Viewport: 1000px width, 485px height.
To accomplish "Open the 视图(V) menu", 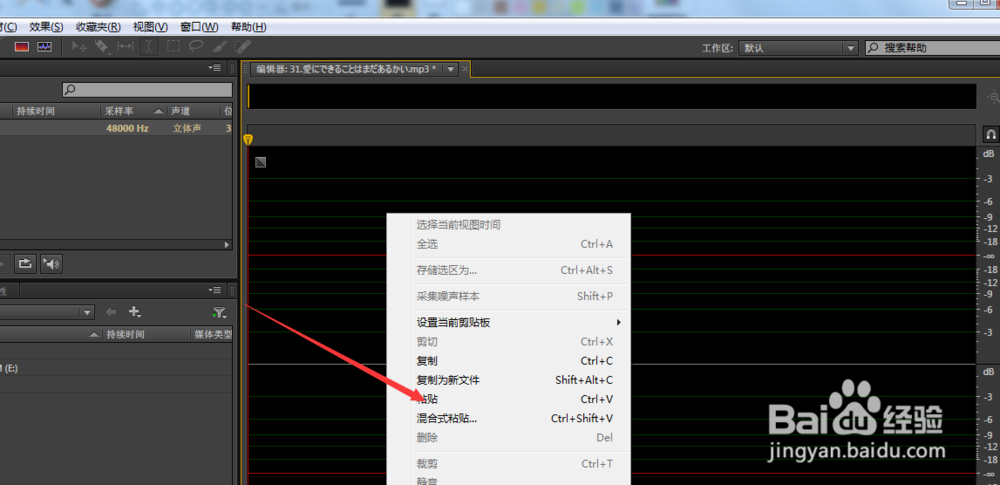I will pos(150,27).
